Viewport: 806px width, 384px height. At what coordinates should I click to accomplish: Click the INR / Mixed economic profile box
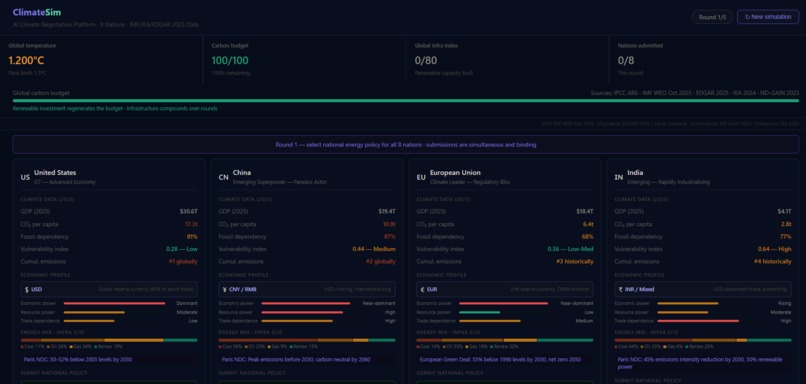coord(703,289)
